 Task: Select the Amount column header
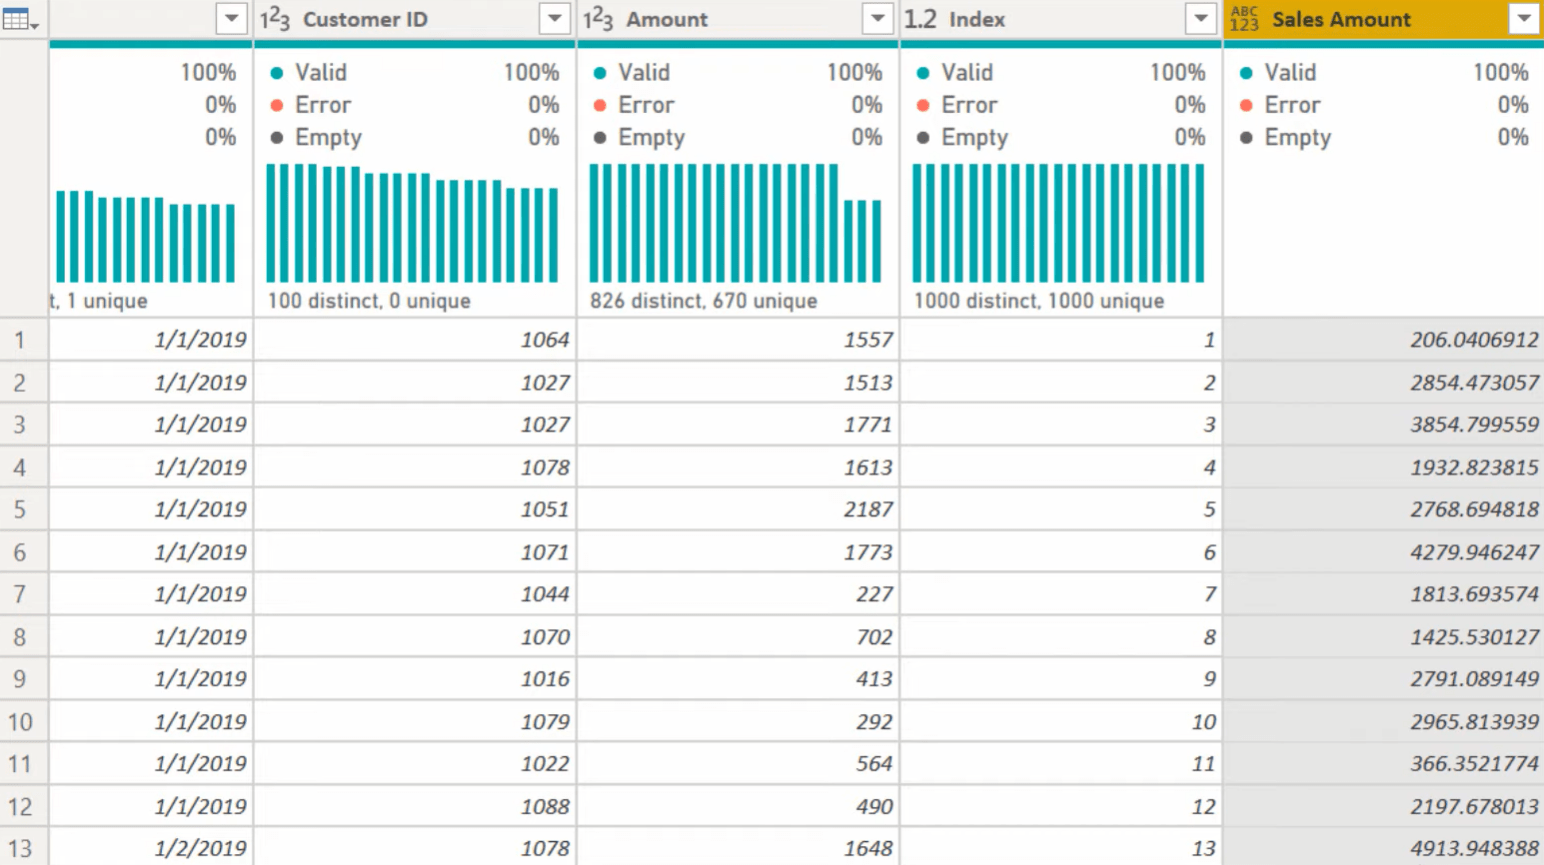(738, 19)
